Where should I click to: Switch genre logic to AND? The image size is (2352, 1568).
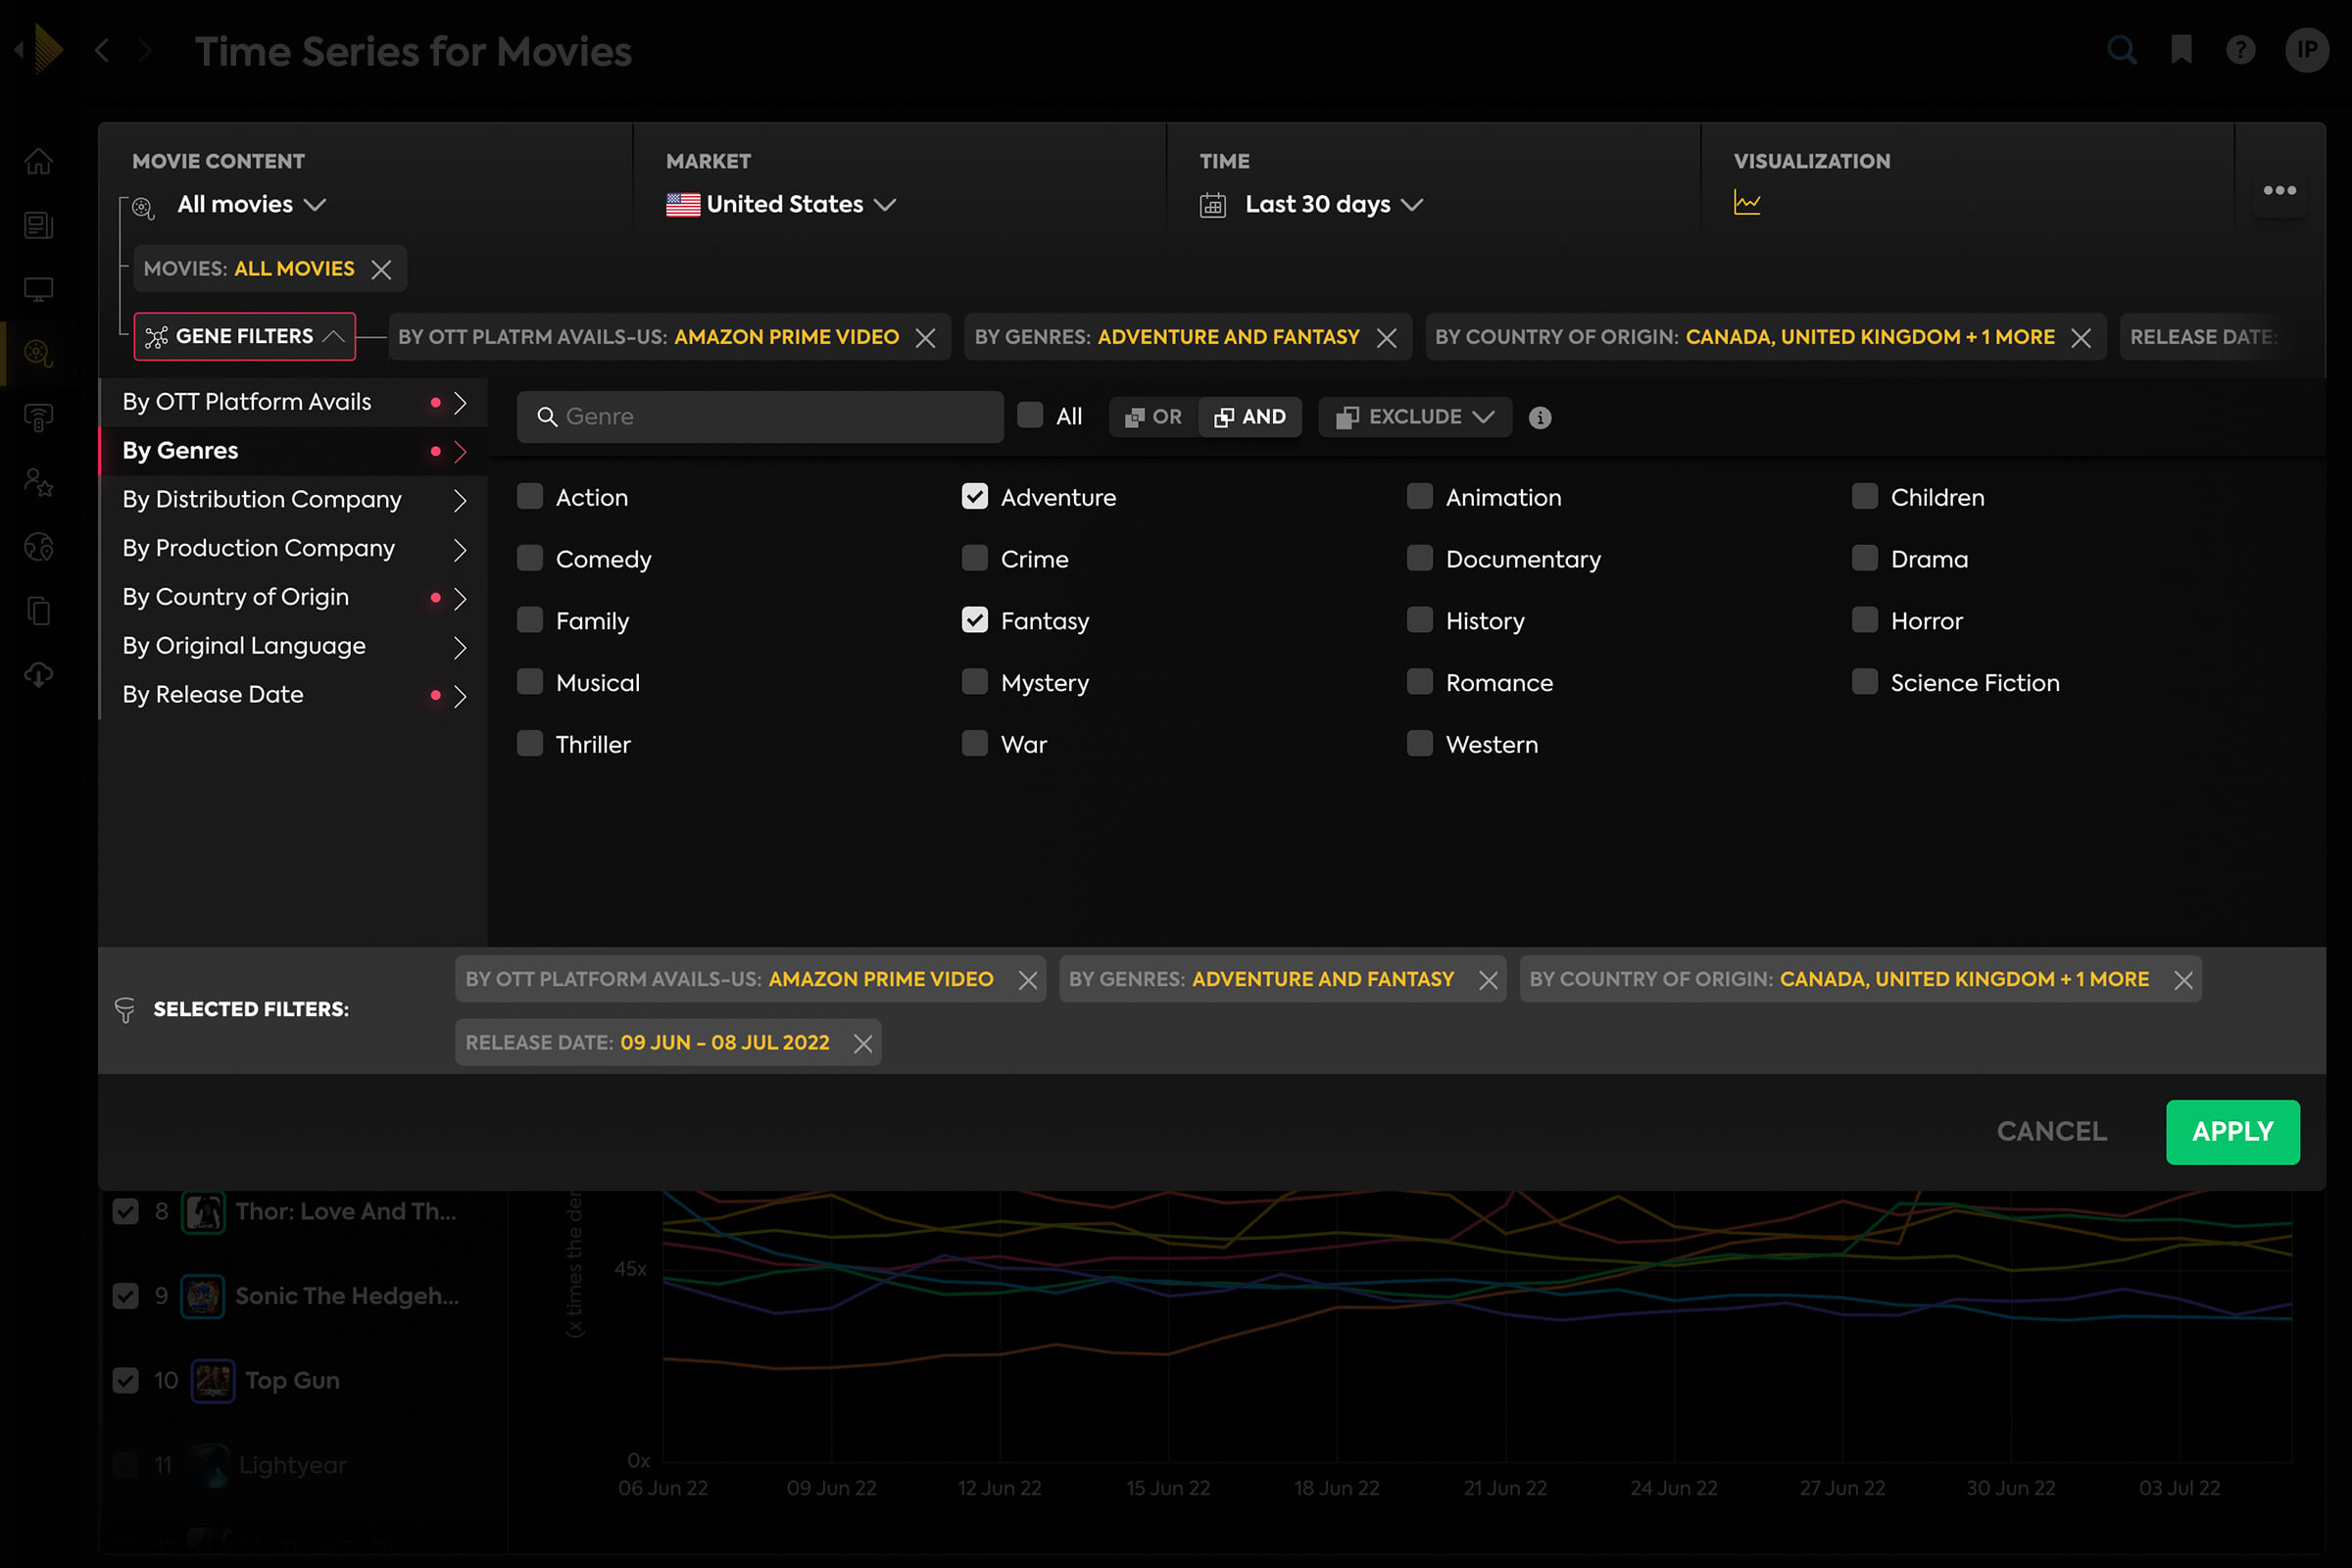(x=1250, y=417)
